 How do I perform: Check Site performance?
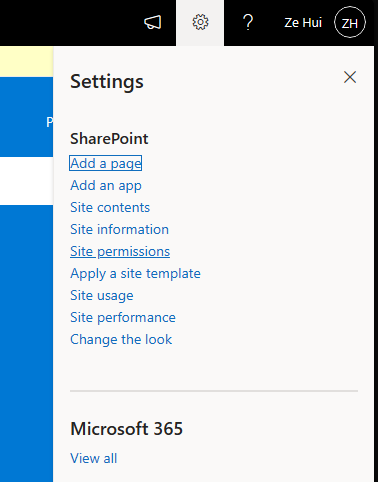[x=123, y=317]
